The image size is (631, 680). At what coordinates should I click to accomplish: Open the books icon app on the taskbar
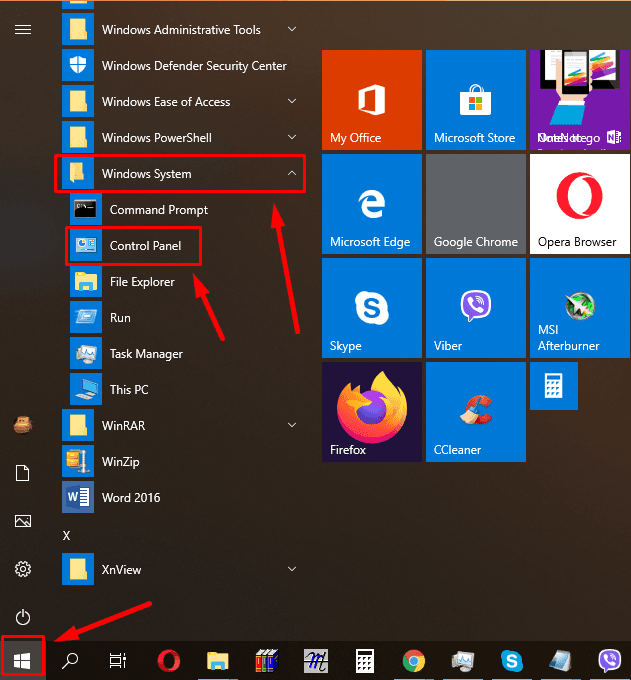[267, 661]
